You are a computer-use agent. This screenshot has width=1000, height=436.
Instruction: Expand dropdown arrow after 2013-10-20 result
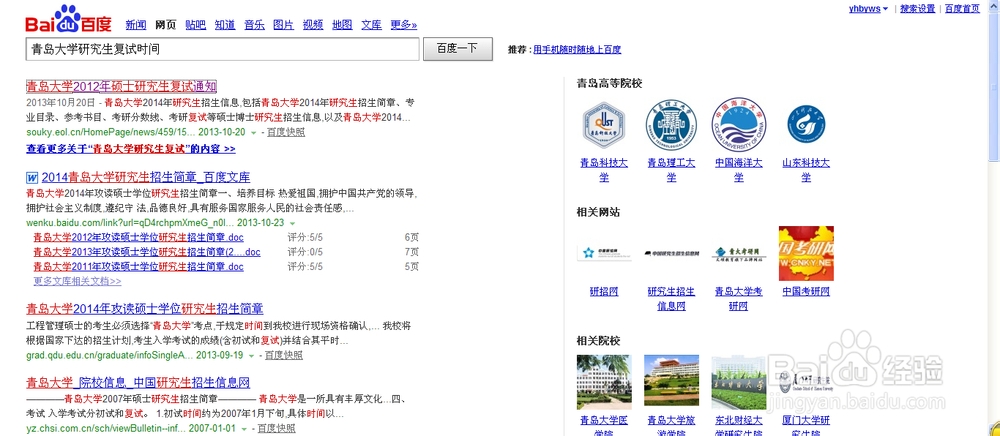coord(254,133)
